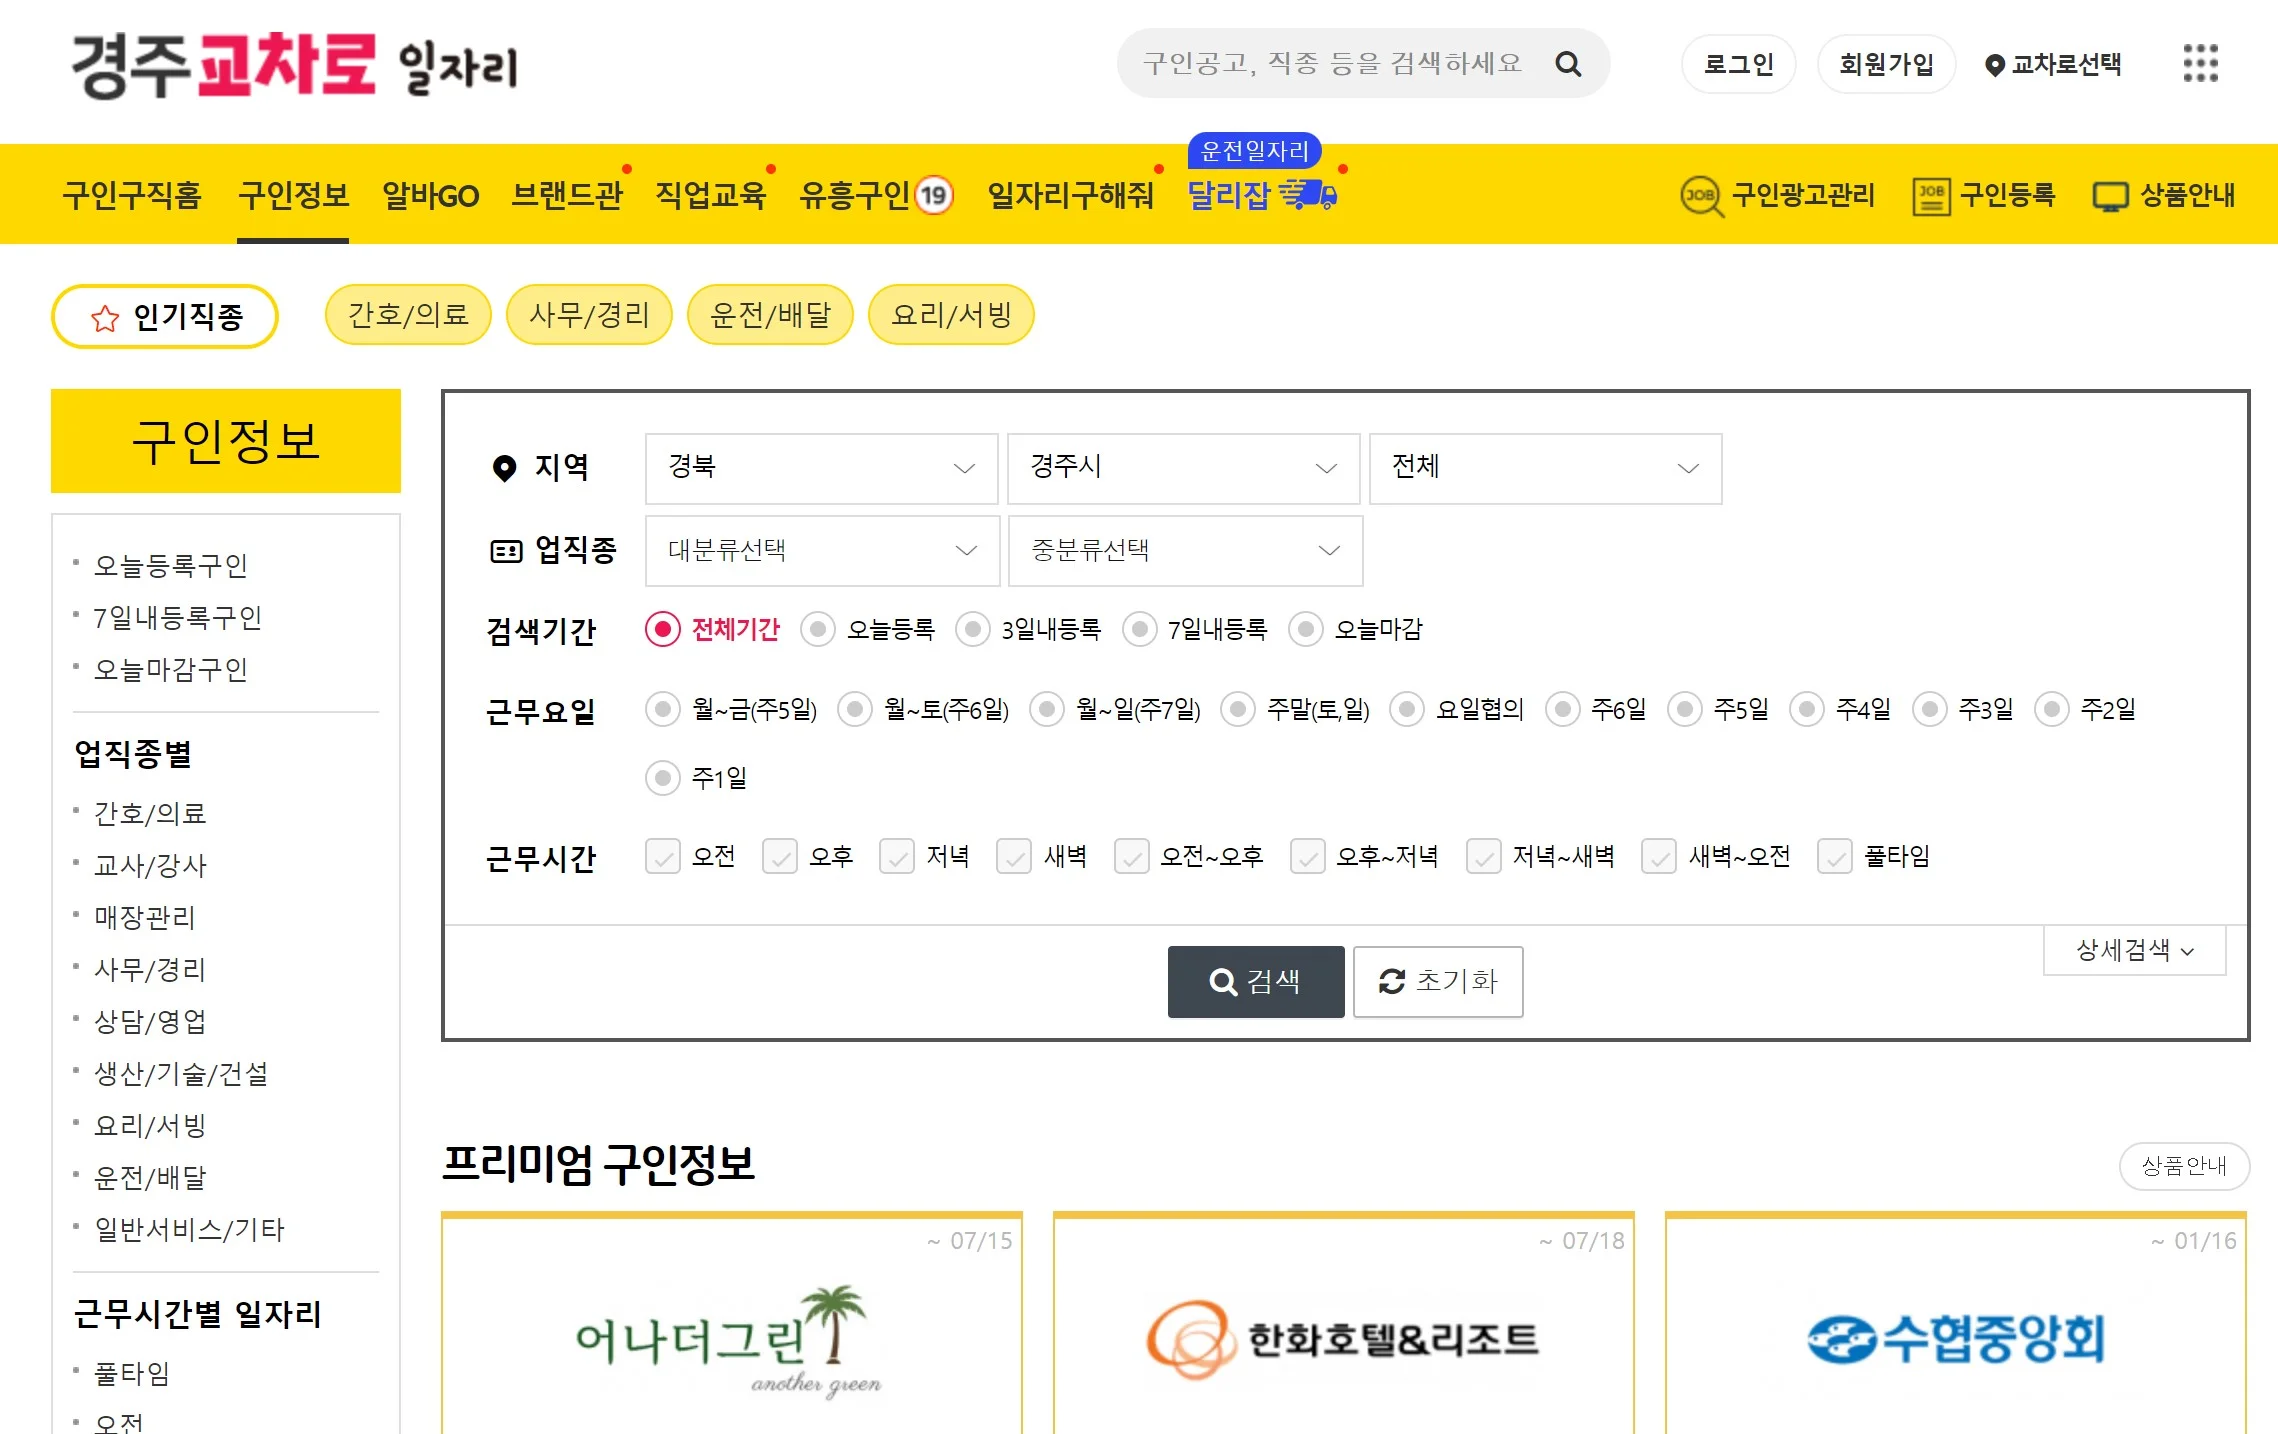Click the star icon in 인기직종
This screenshot has height=1434, width=2278.
click(x=105, y=318)
